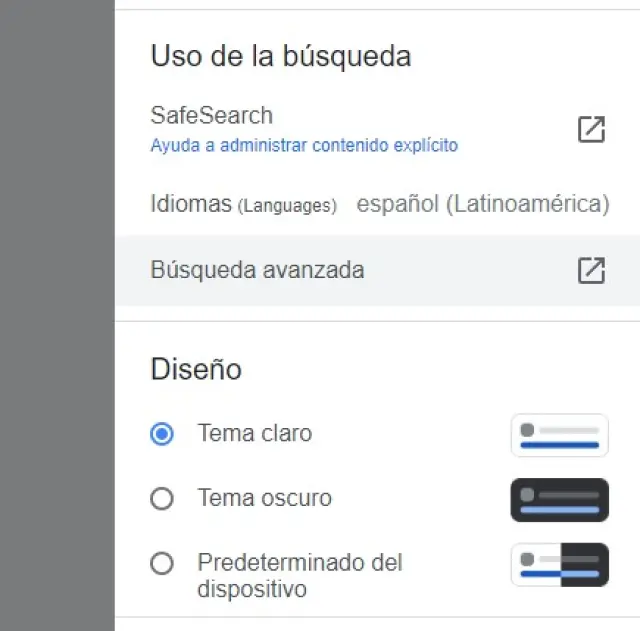Viewport: 640px width, 631px height.
Task: Click the small '(Languages)' text
Action: [x=286, y=206]
